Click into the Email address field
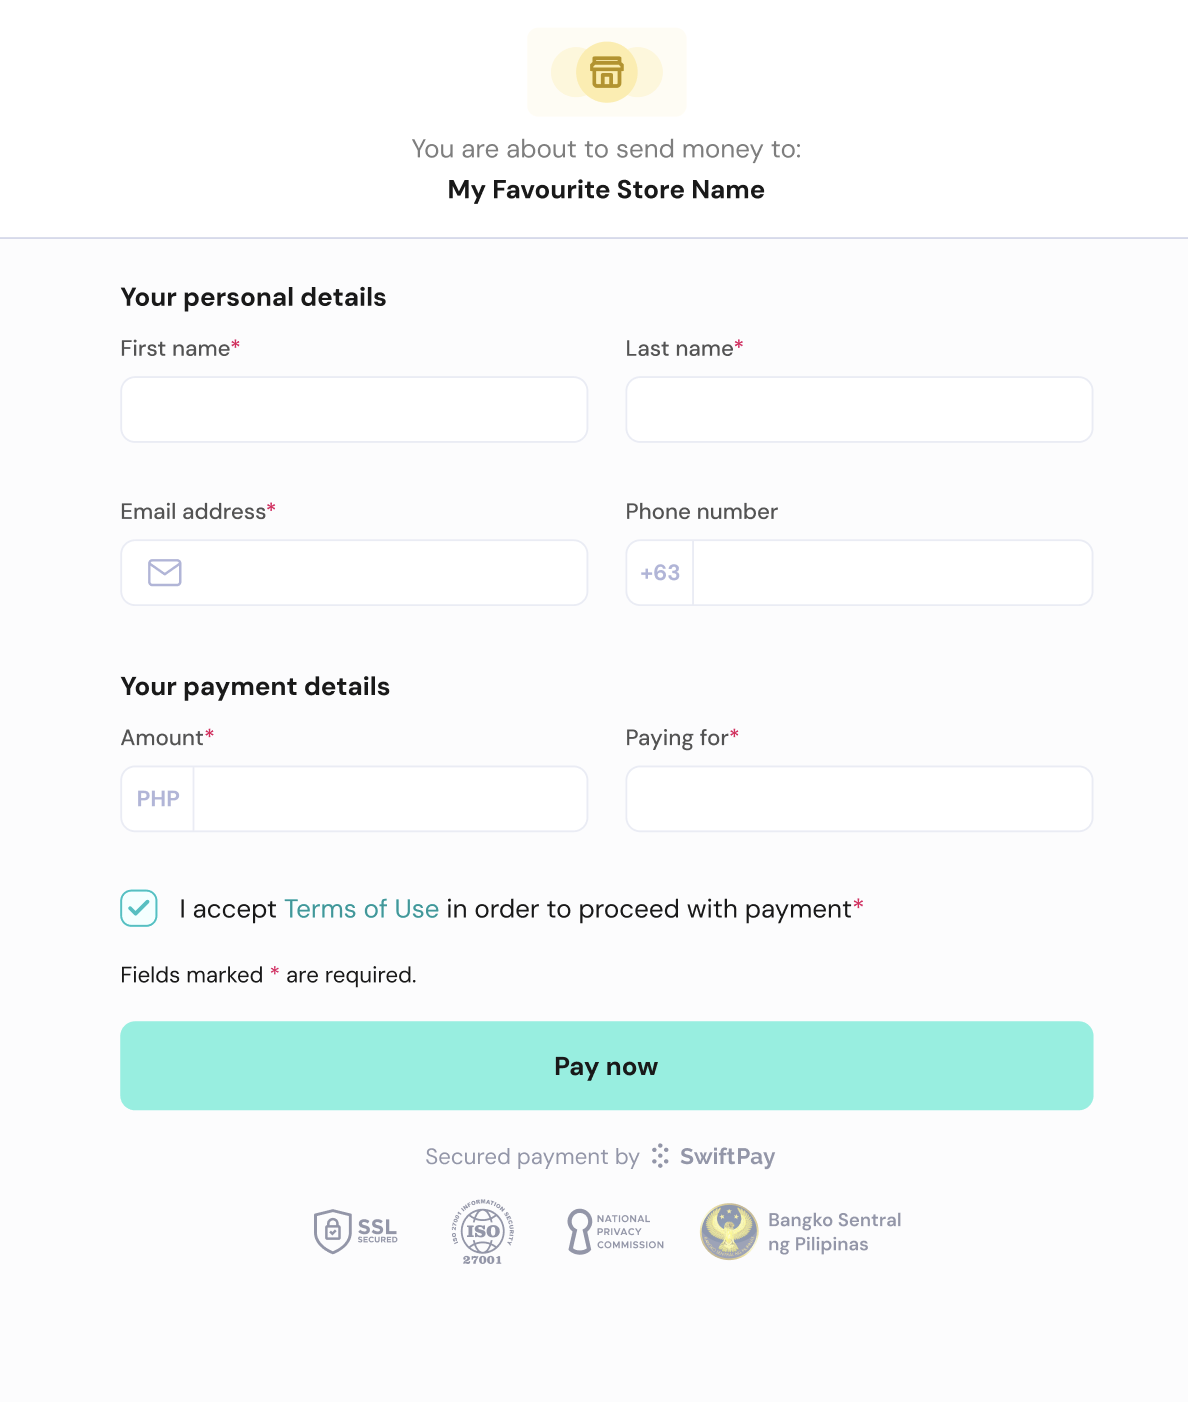The width and height of the screenshot is (1188, 1402). point(384,572)
